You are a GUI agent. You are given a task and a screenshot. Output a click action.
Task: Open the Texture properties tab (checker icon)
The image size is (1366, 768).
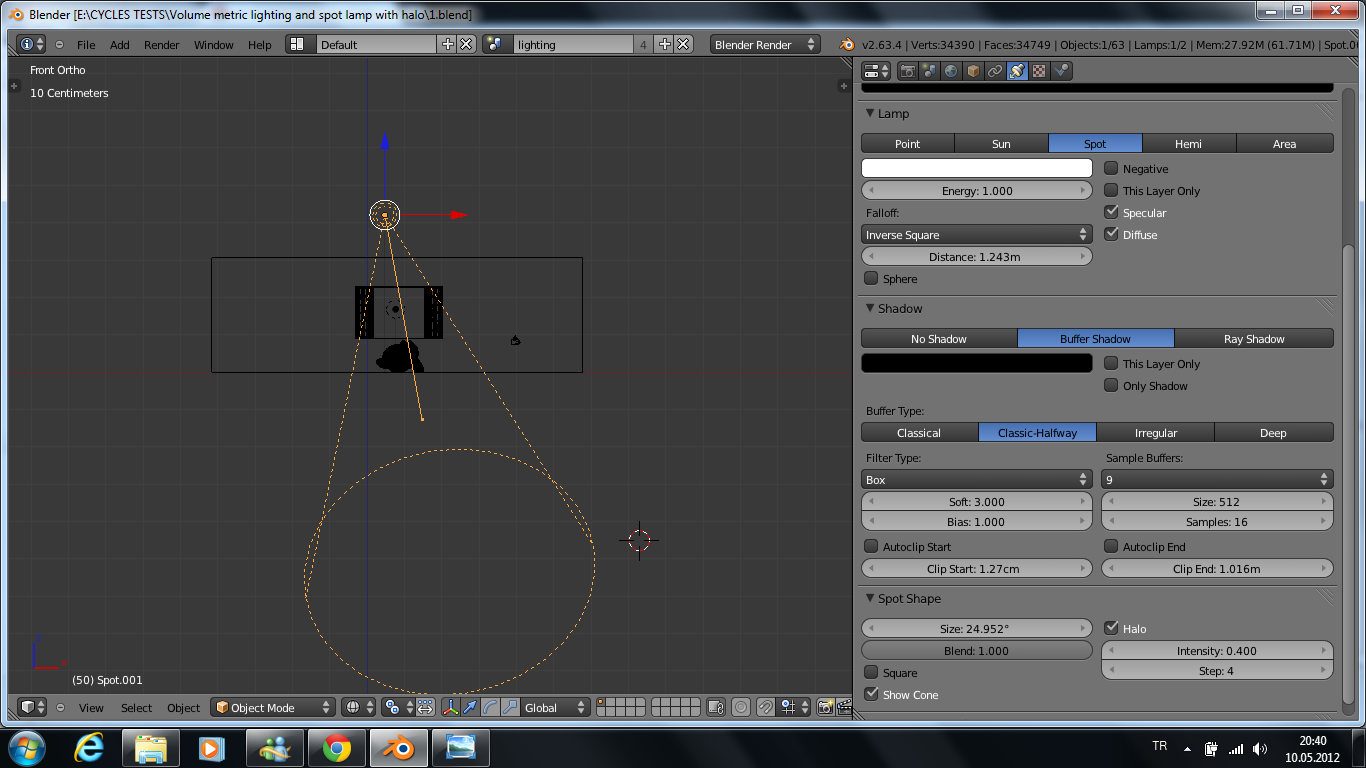click(x=1038, y=71)
